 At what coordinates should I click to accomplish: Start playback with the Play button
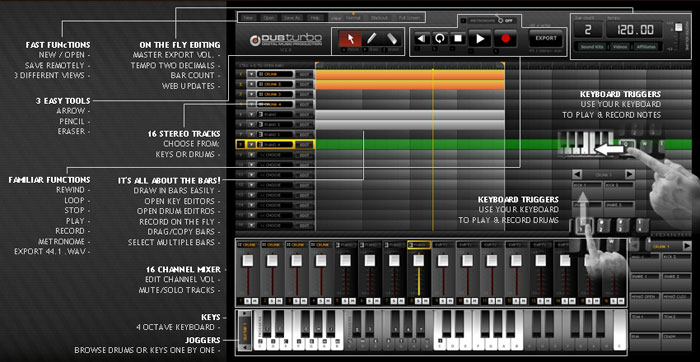tap(480, 39)
